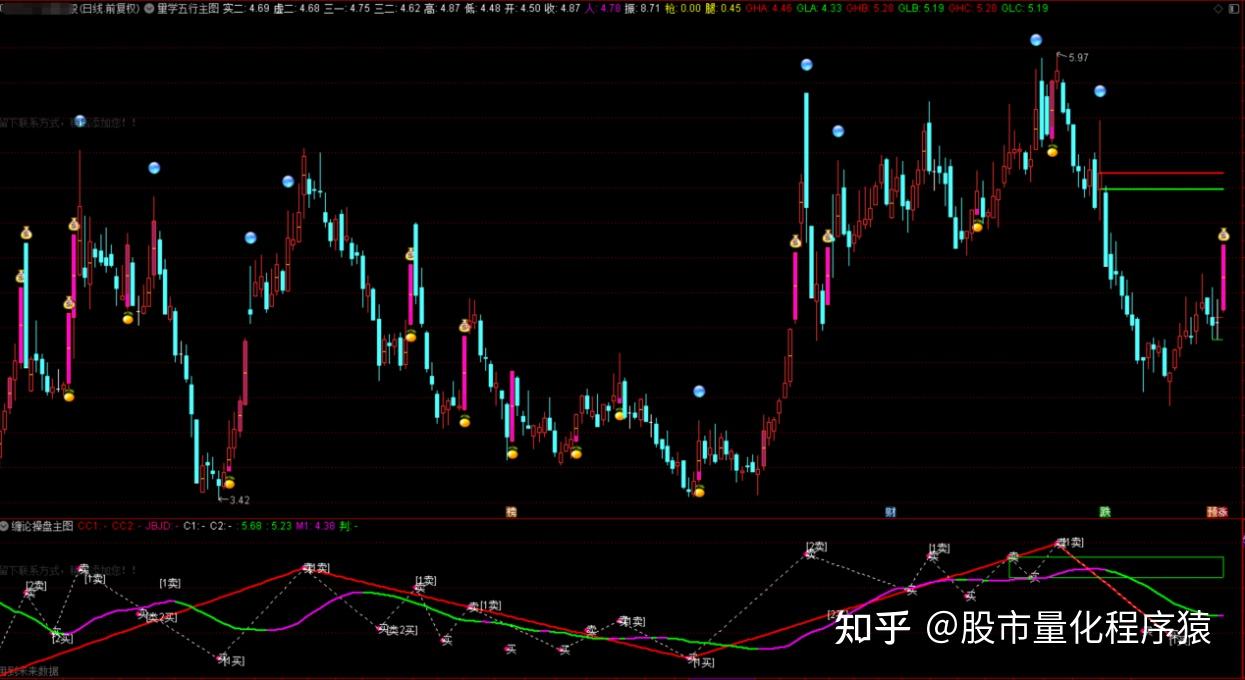
Task: Click the 收: 4.87 value
Action: (561, 8)
